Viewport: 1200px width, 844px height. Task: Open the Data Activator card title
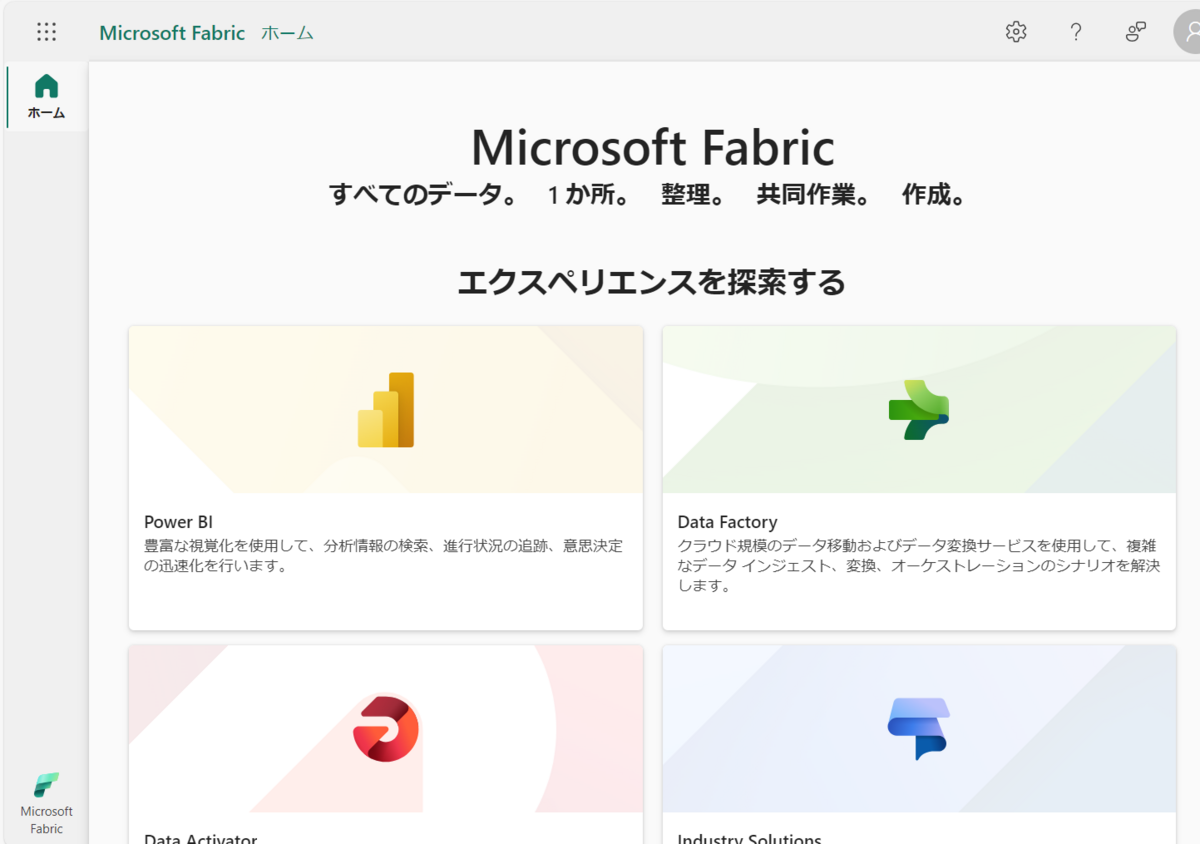[x=200, y=839]
